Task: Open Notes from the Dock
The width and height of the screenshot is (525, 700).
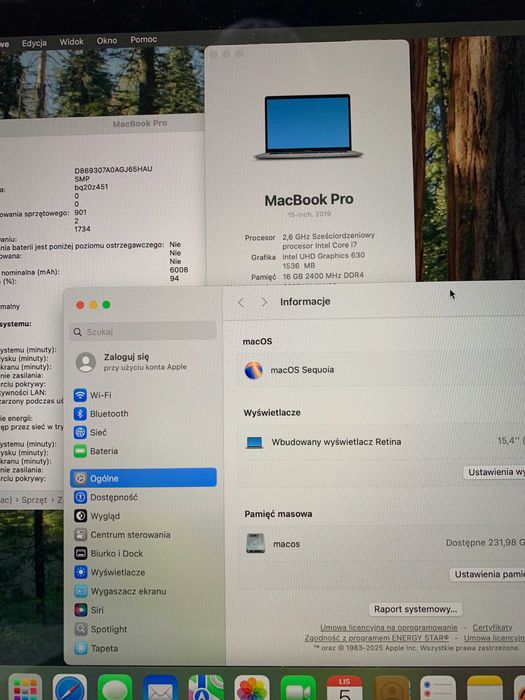Action: pos(484,688)
